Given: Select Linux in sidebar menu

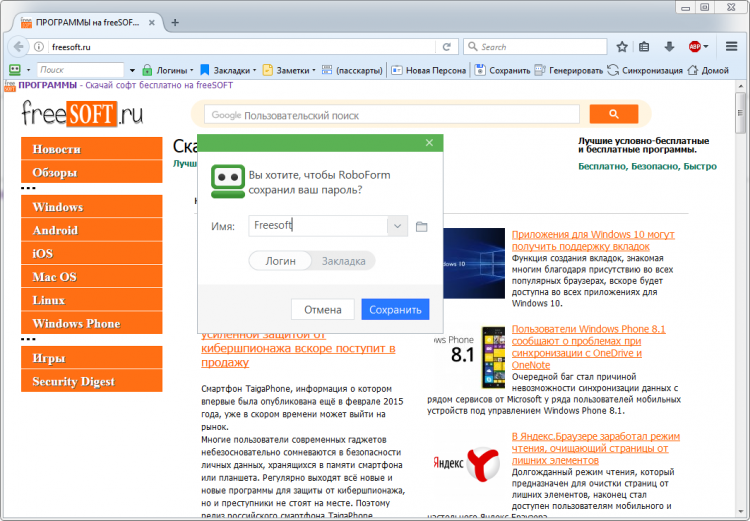Looking at the screenshot, I should (92, 300).
